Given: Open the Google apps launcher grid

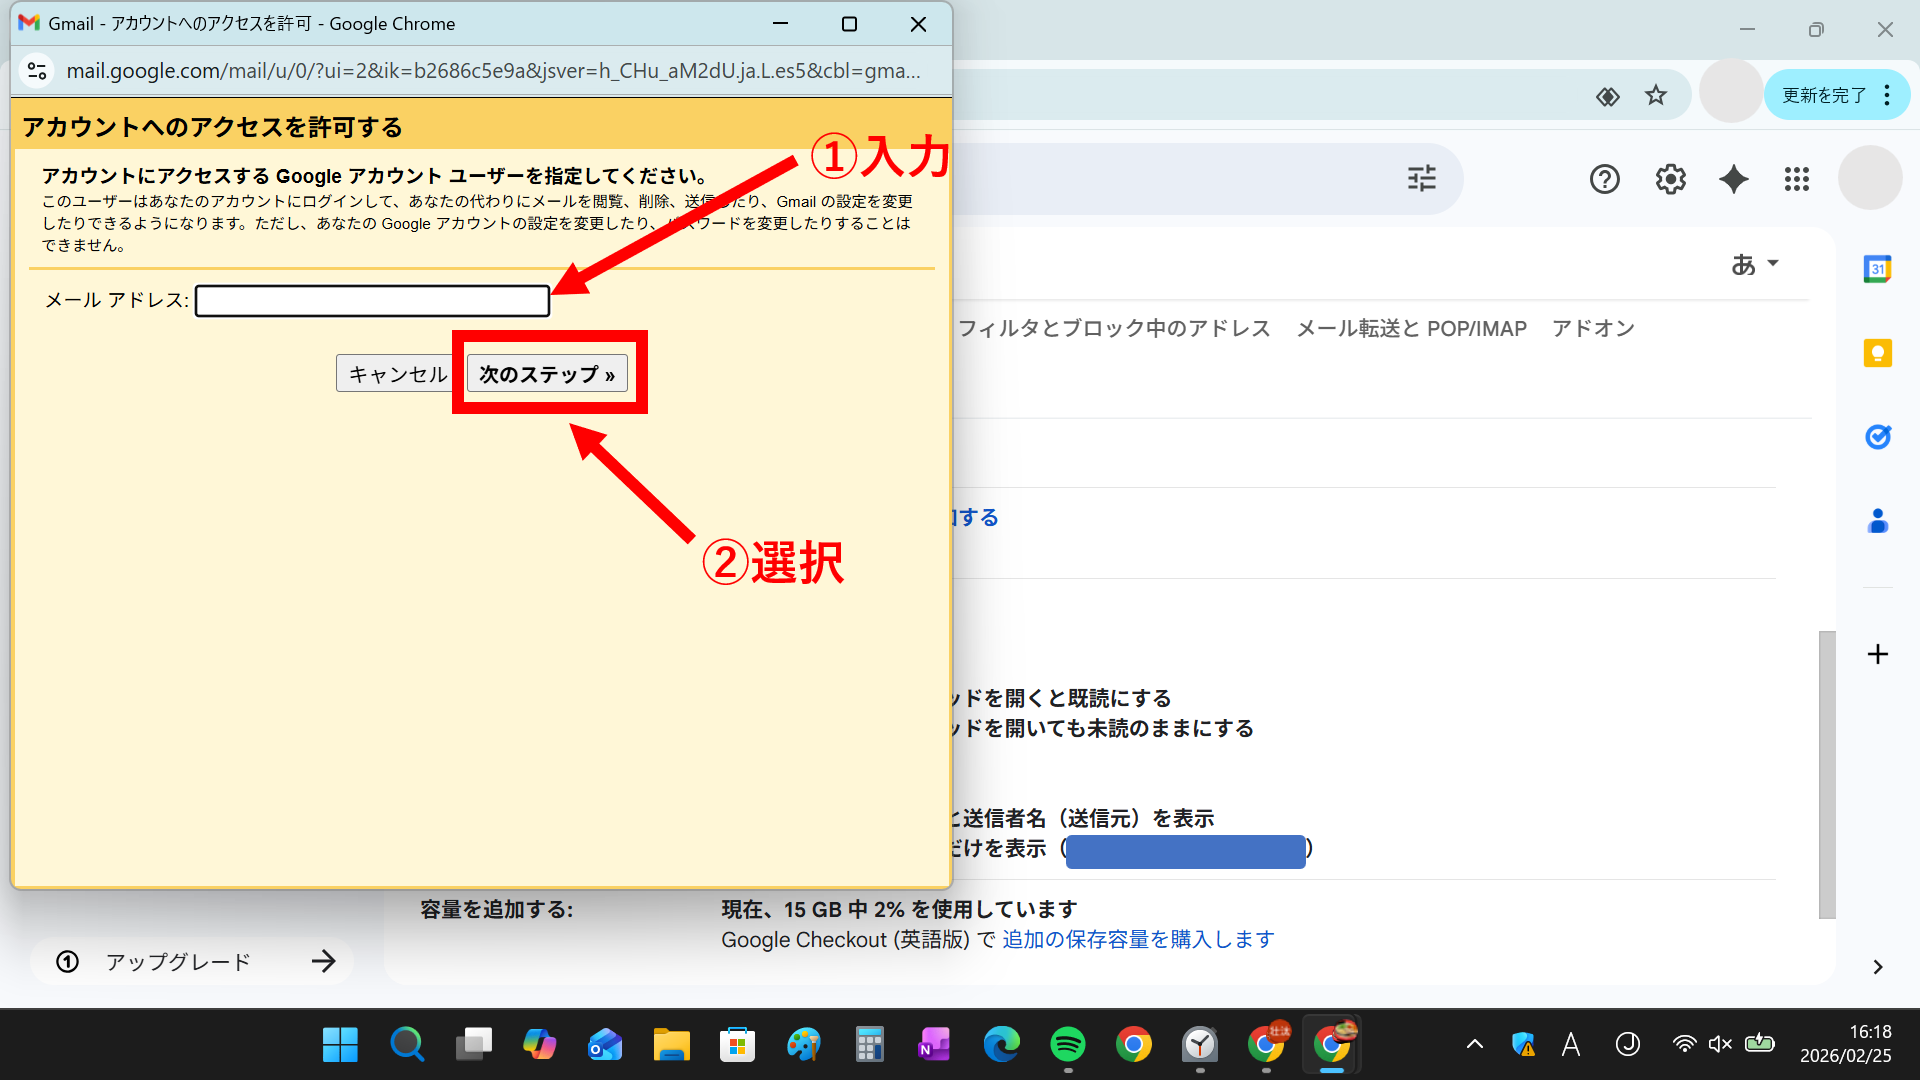Looking at the screenshot, I should 1797,179.
